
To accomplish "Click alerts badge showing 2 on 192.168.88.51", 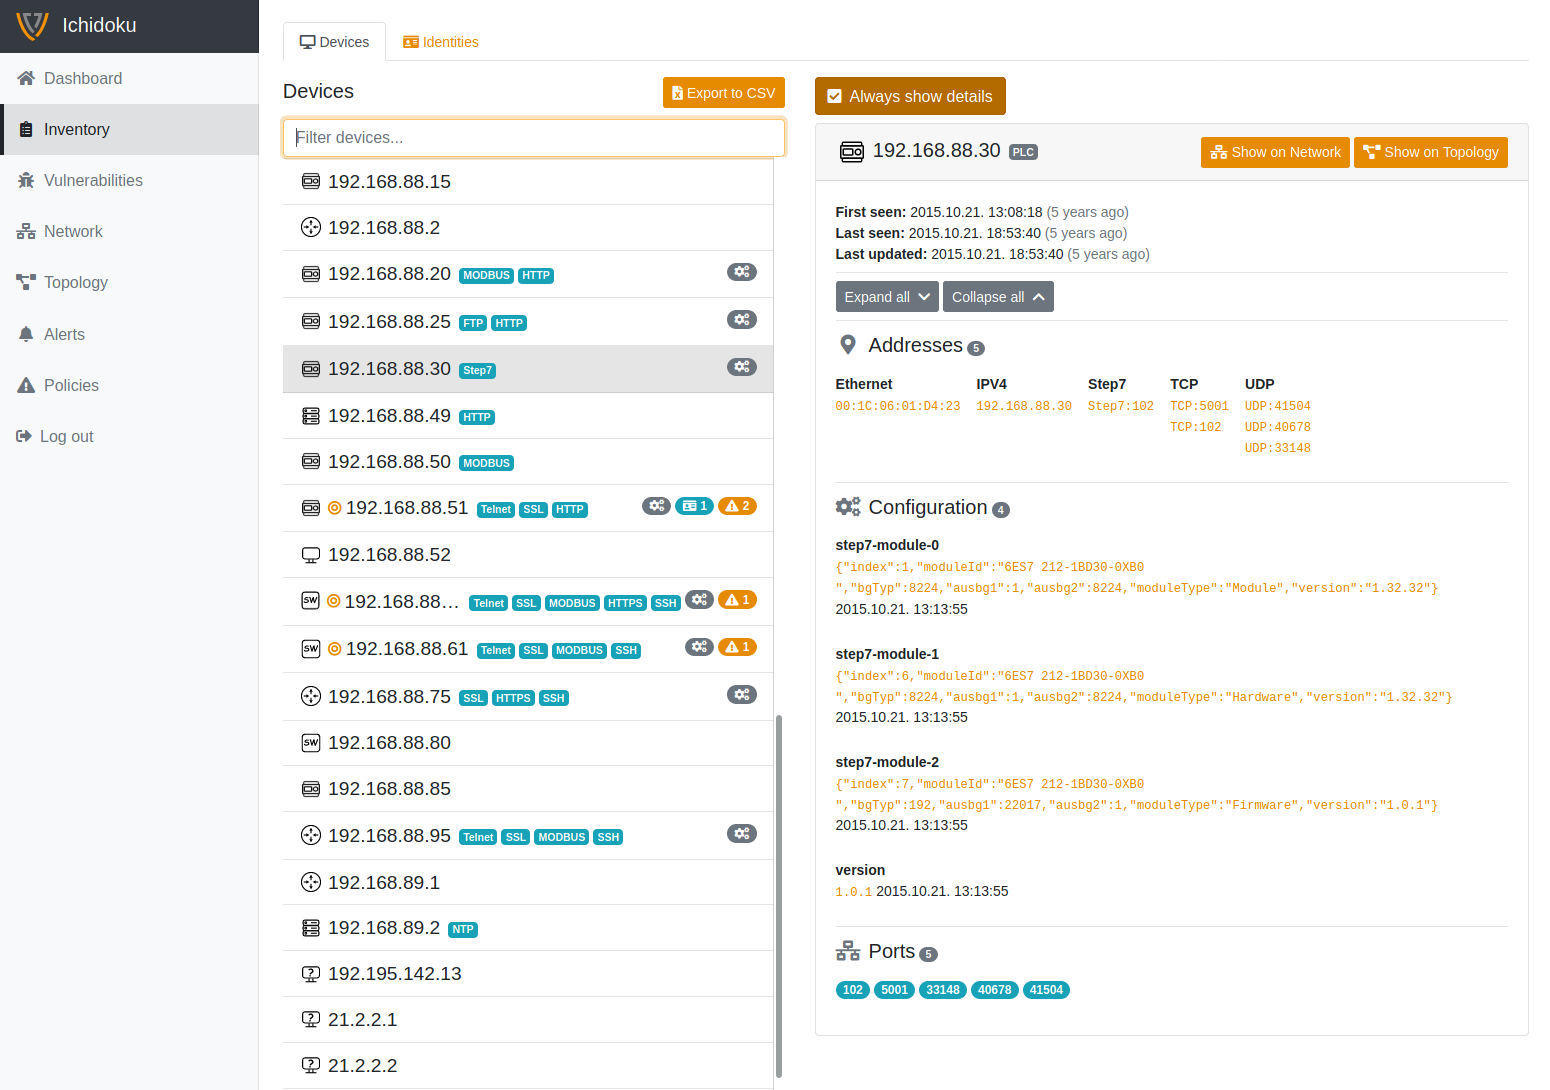I will 737,506.
